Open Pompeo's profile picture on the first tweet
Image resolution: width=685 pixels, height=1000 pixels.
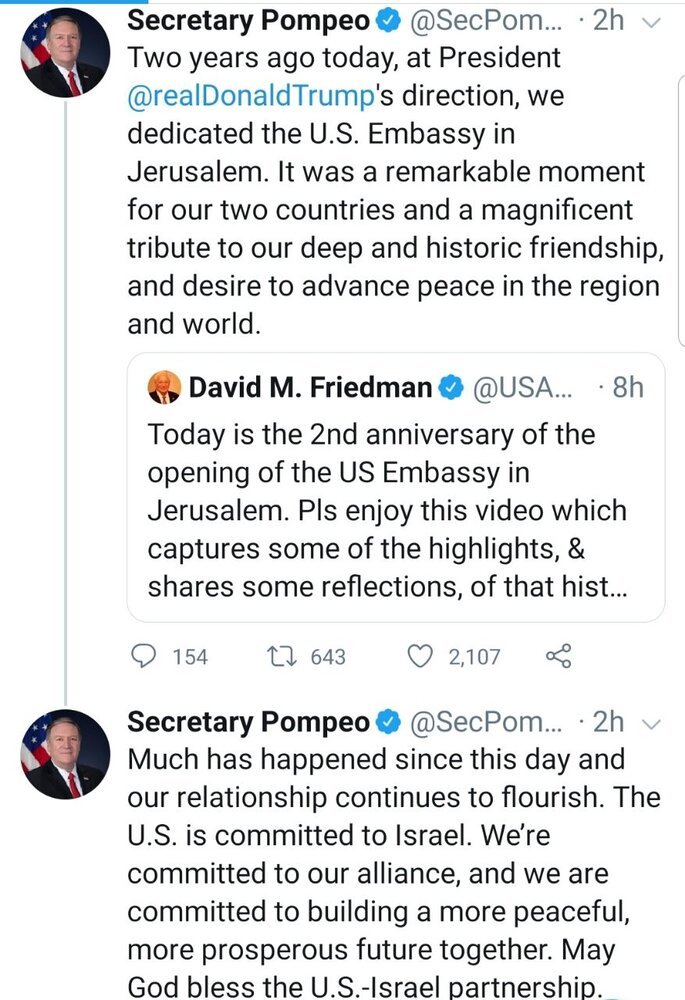(65, 53)
